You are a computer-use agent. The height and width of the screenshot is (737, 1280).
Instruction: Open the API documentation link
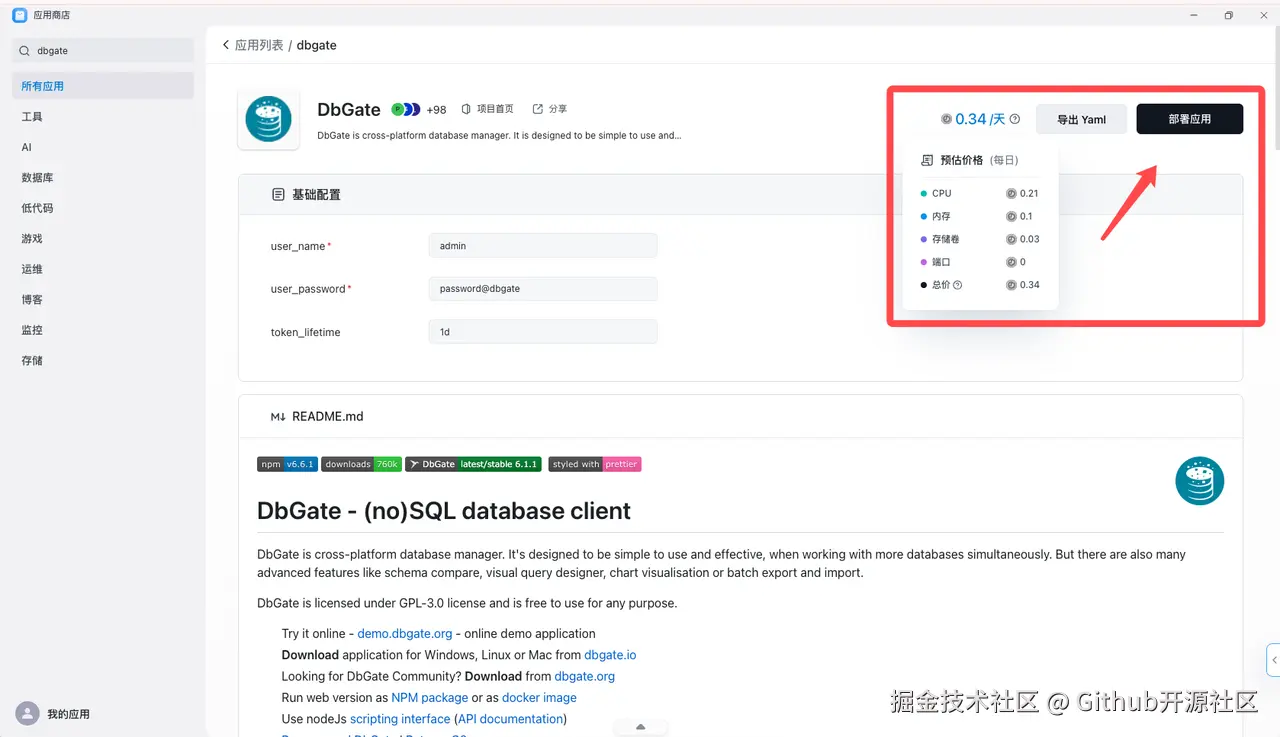coord(510,719)
